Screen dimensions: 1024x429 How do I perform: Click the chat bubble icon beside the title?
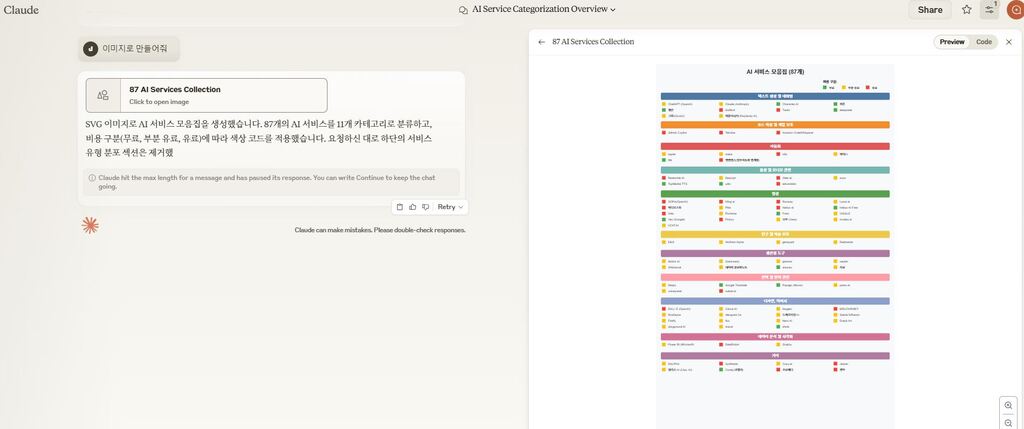(x=464, y=10)
